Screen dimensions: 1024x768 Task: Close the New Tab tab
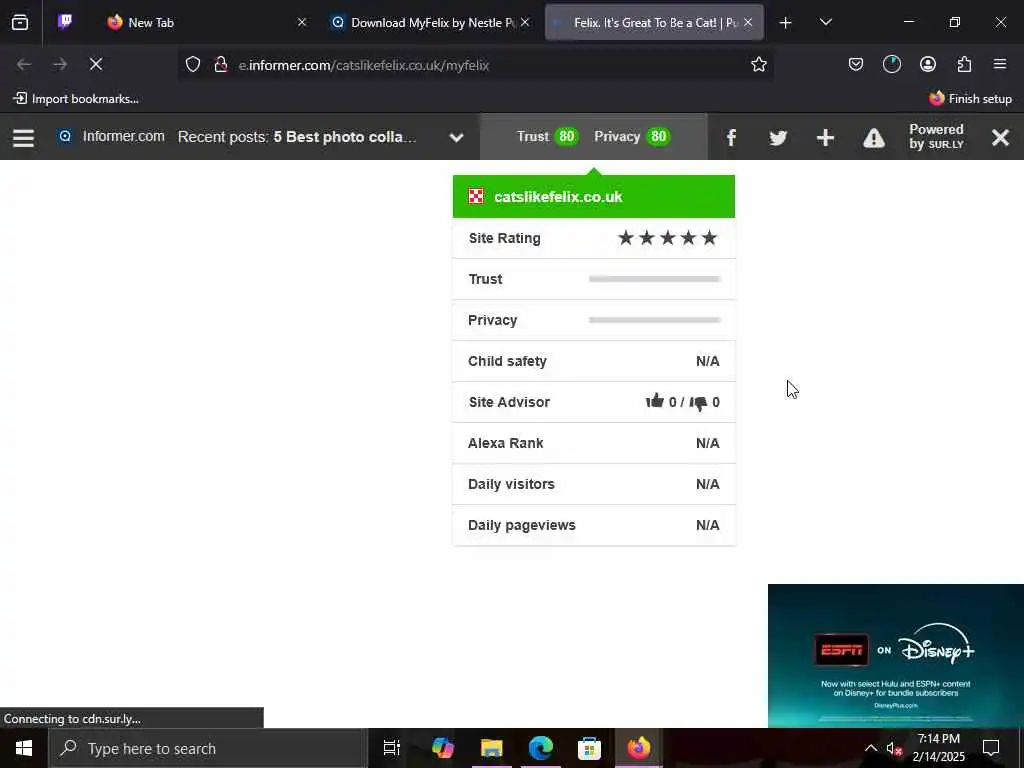click(x=302, y=22)
